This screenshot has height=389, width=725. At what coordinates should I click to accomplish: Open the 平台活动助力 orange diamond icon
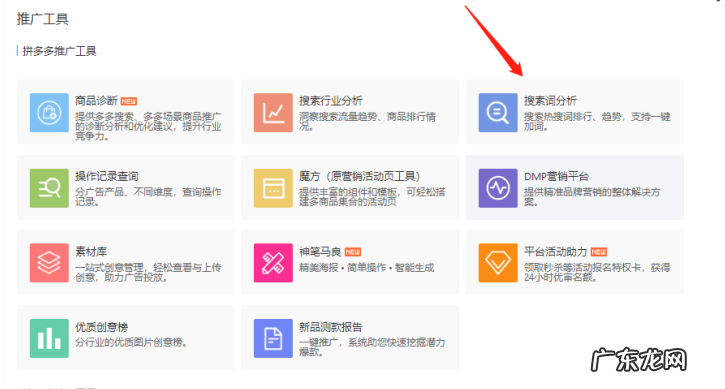pyautogui.click(x=498, y=263)
